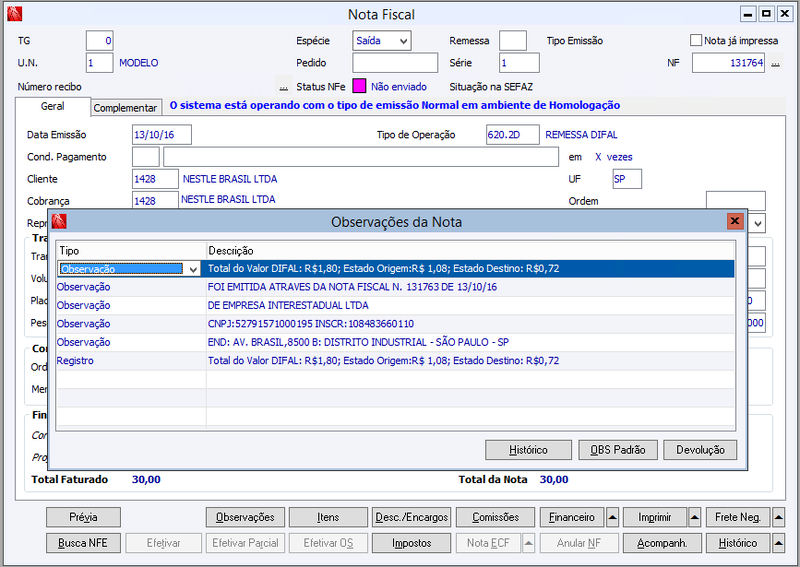Click the Devolução button

(700, 450)
